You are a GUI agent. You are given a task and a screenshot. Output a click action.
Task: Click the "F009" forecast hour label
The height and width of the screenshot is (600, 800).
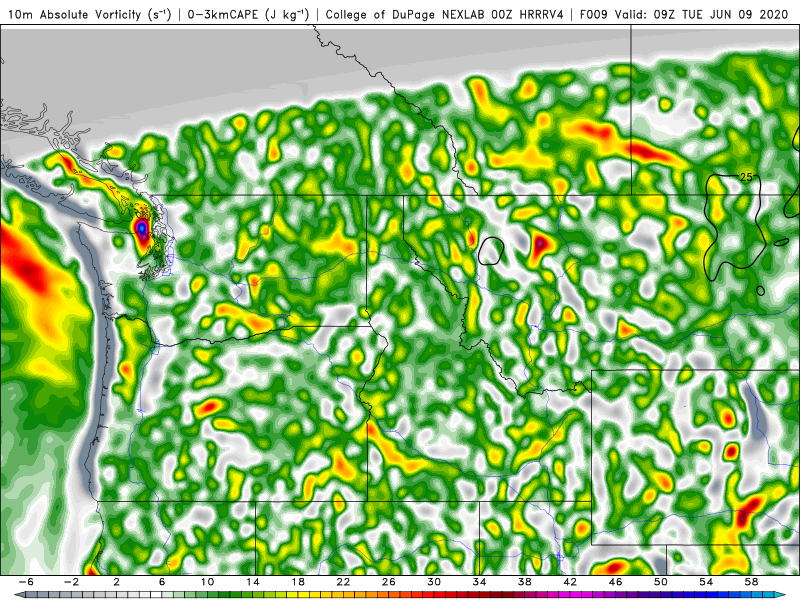coord(593,15)
